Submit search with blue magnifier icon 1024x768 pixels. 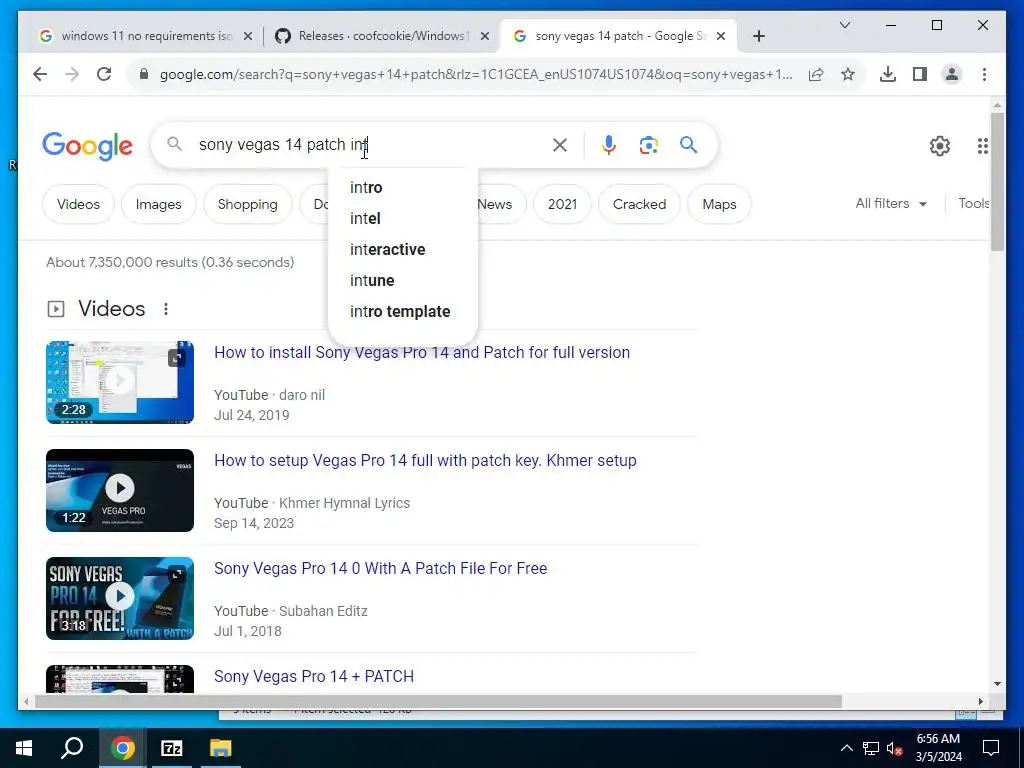coord(688,144)
